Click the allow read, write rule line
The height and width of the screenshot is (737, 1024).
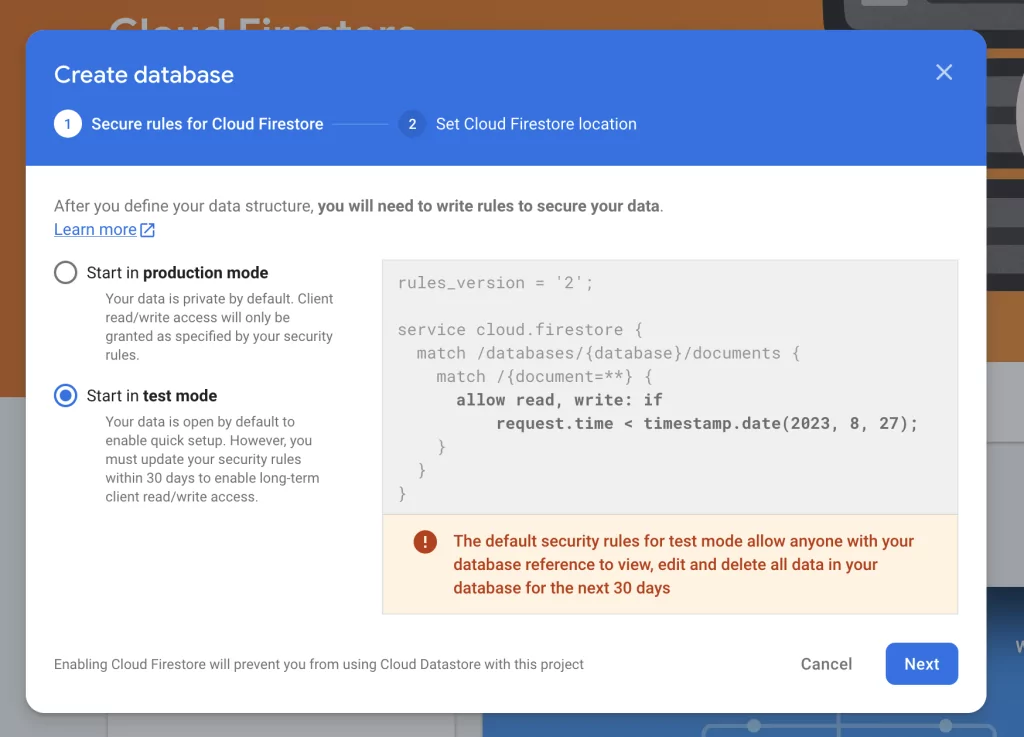(560, 400)
